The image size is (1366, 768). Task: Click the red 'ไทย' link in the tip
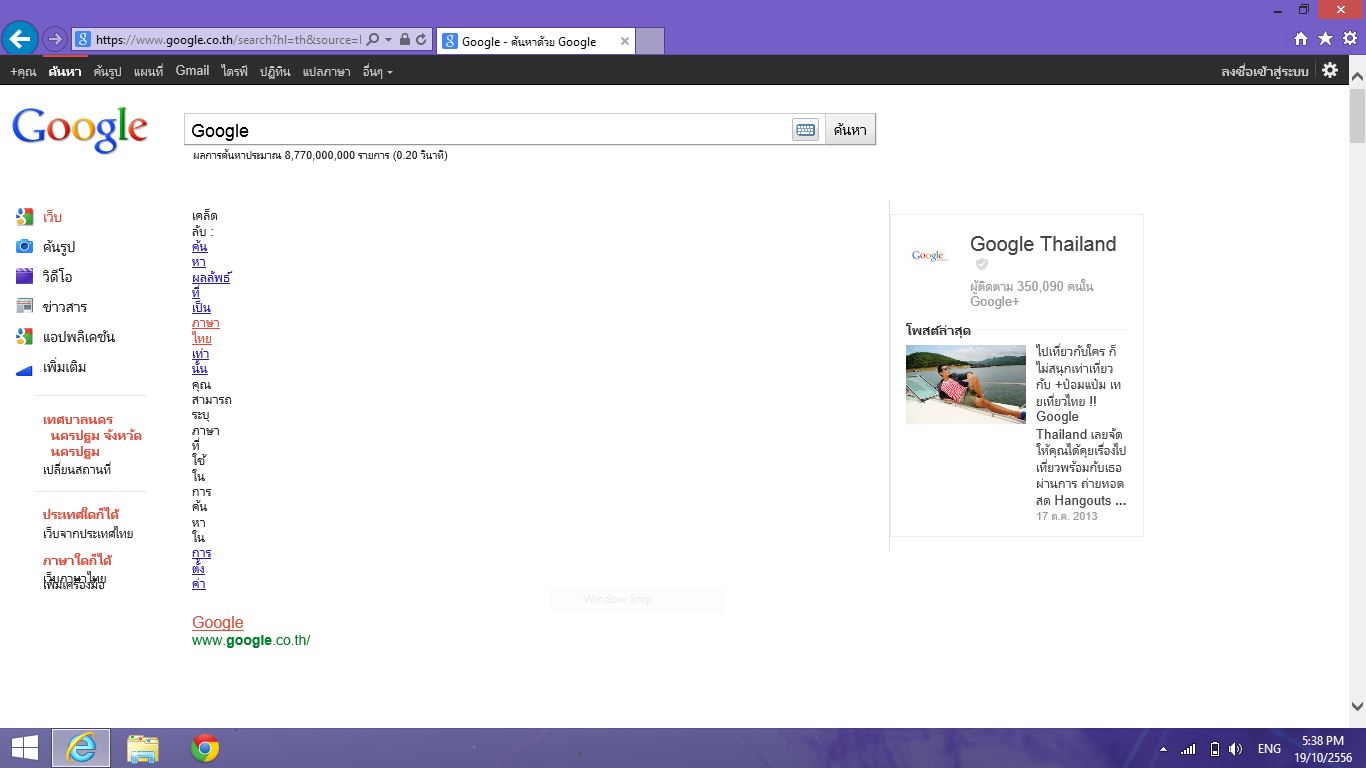(202, 339)
